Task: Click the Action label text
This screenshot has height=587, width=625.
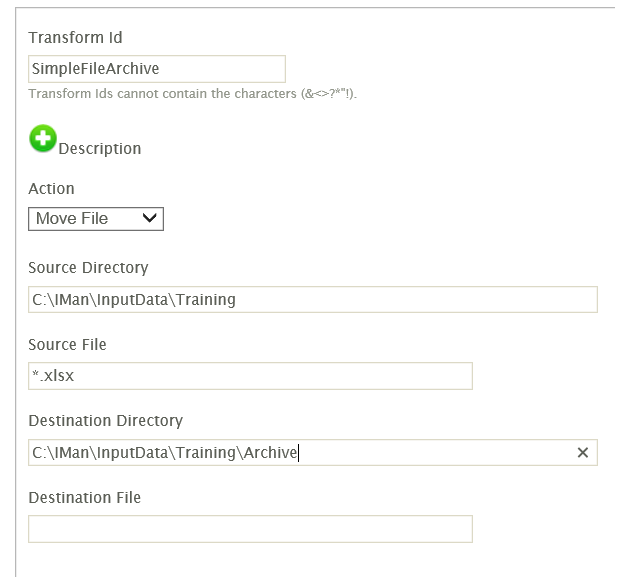Action: 51,188
